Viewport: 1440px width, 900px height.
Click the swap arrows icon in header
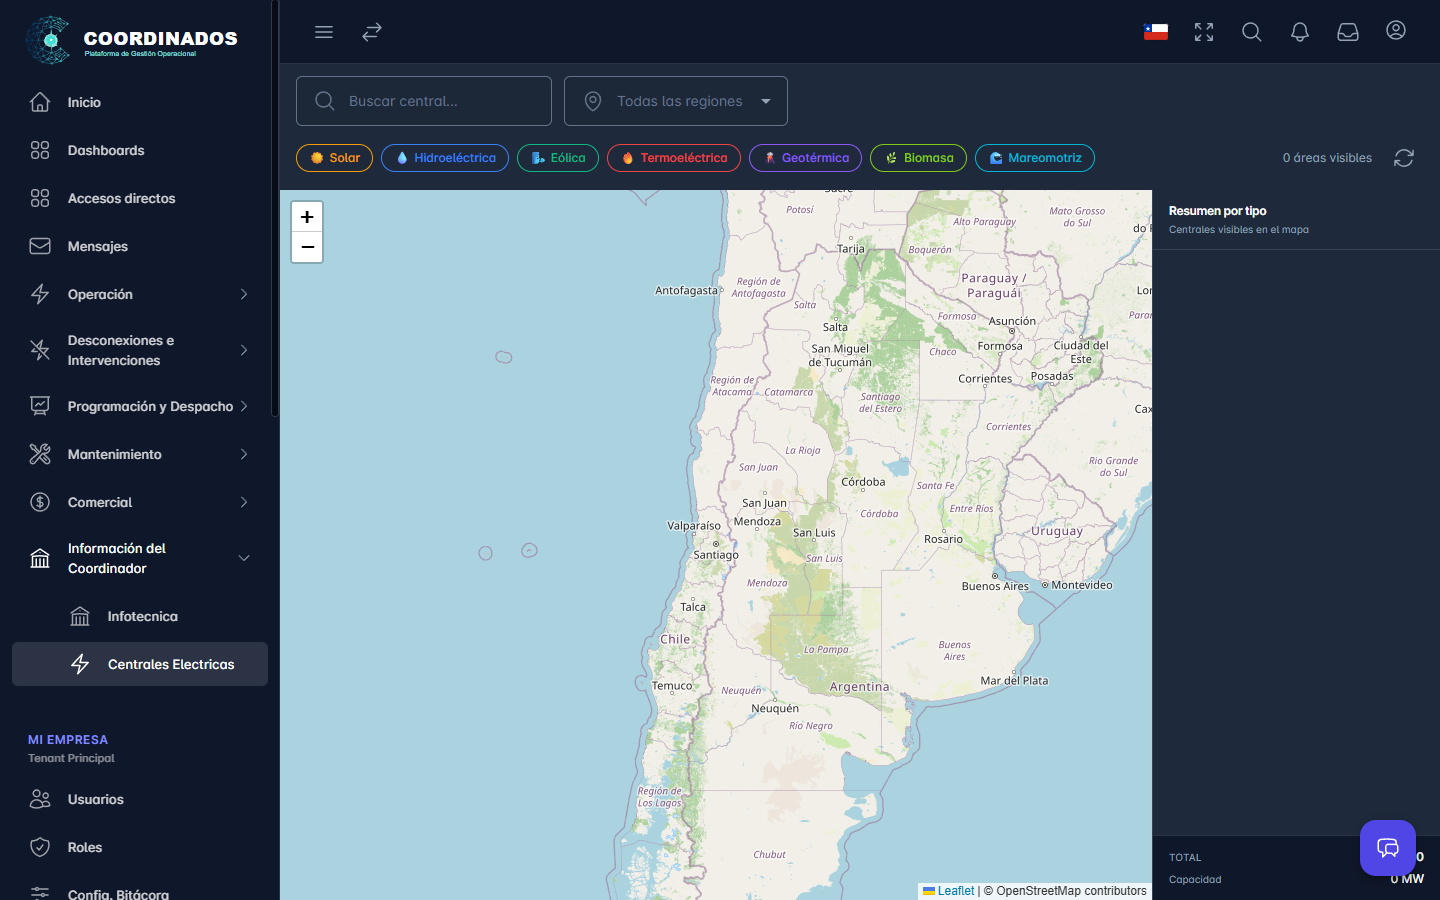[x=372, y=32]
